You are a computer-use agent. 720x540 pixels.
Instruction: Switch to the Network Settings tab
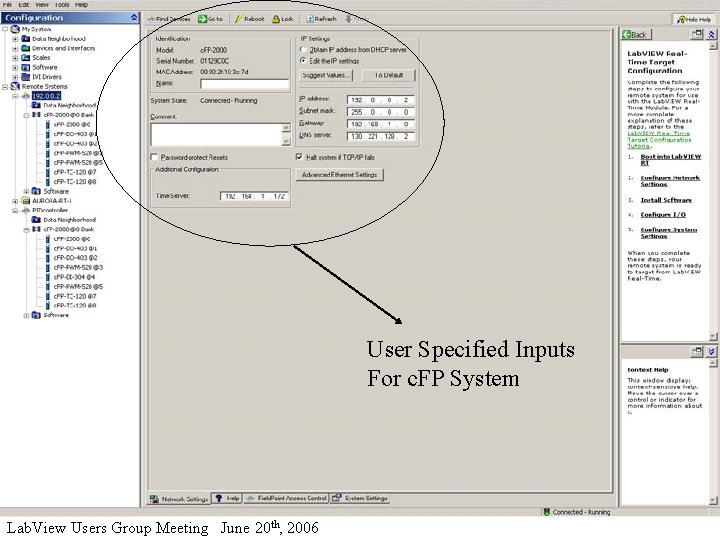coord(179,499)
